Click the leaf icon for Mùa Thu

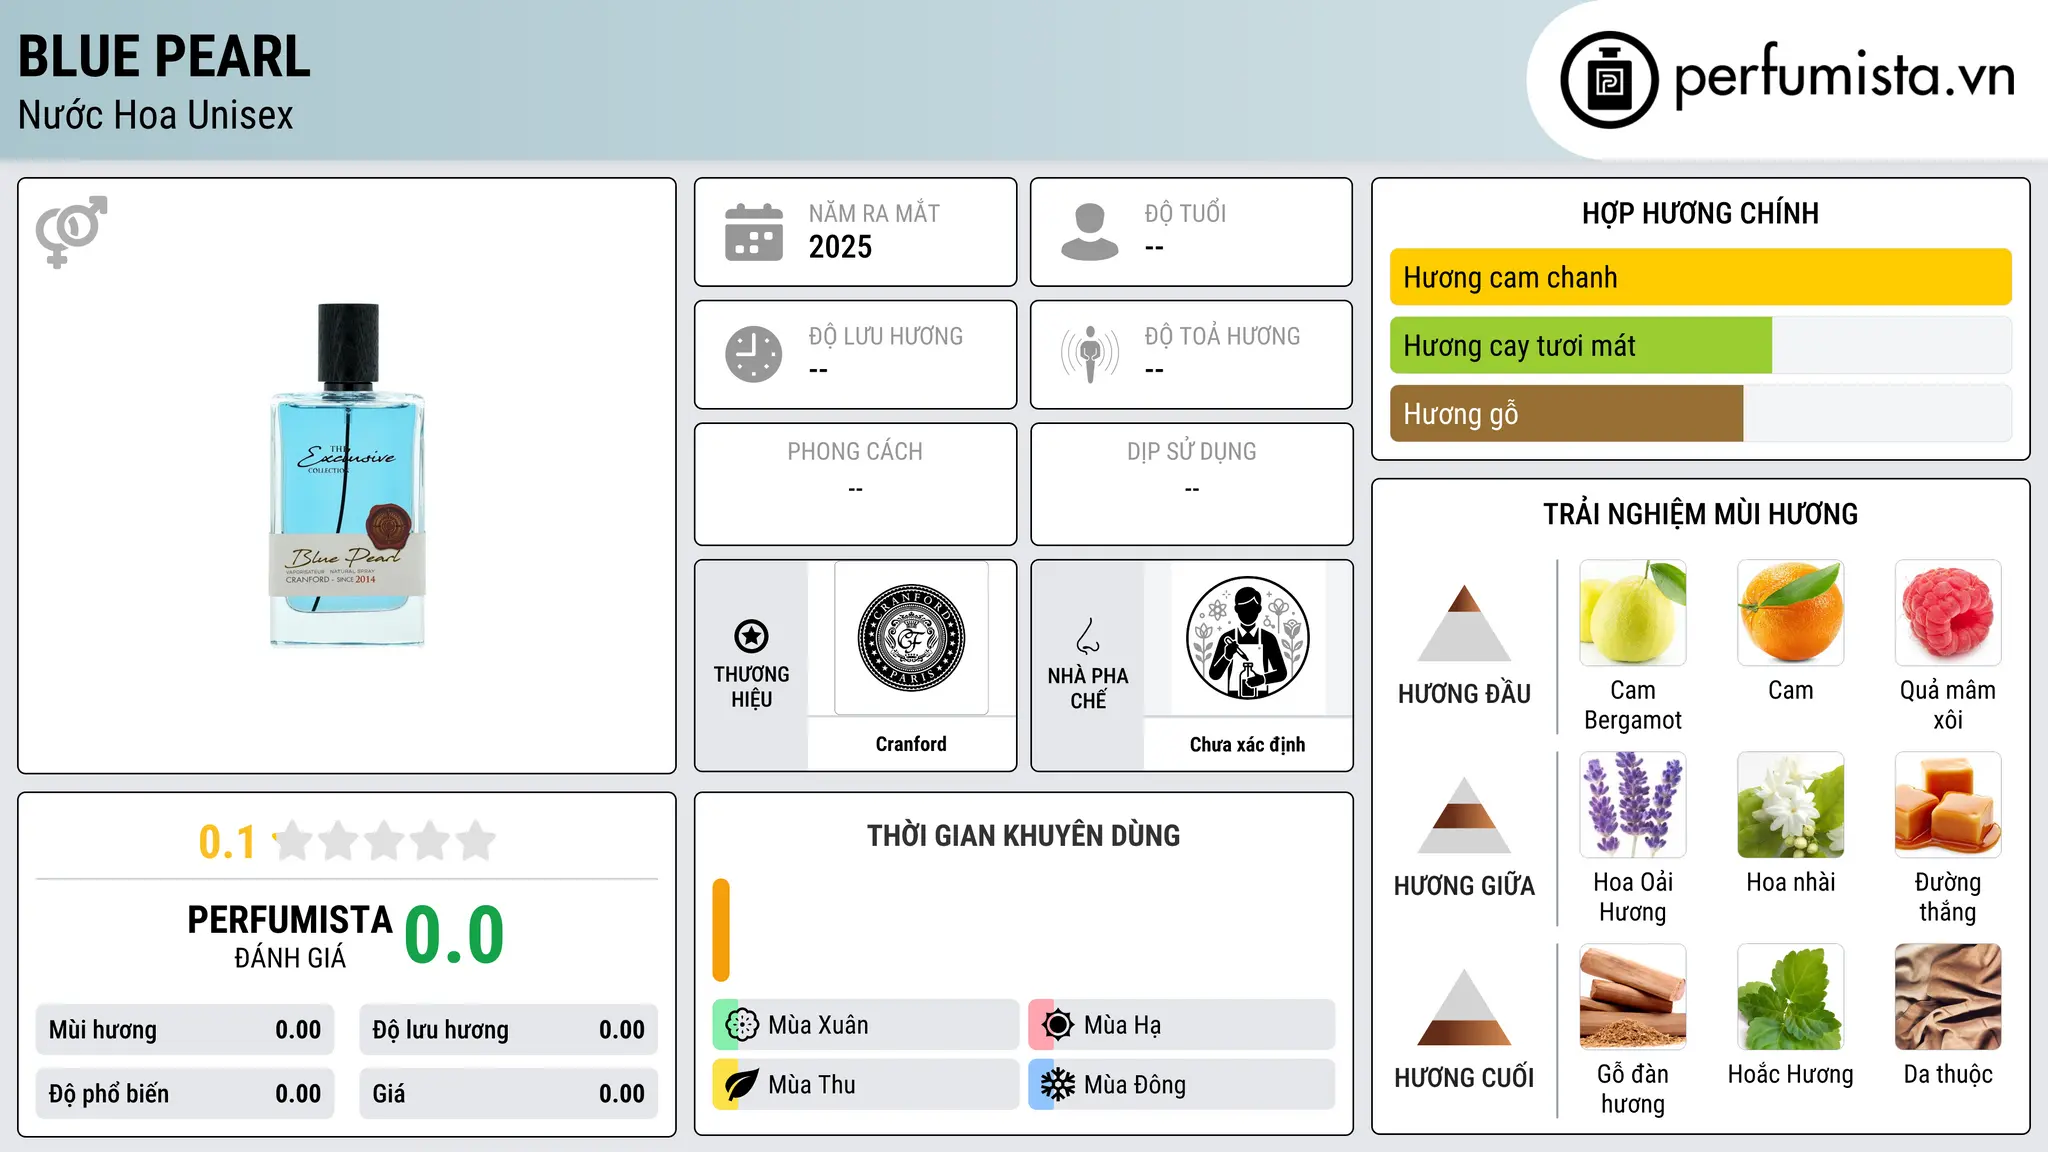pos(741,1085)
